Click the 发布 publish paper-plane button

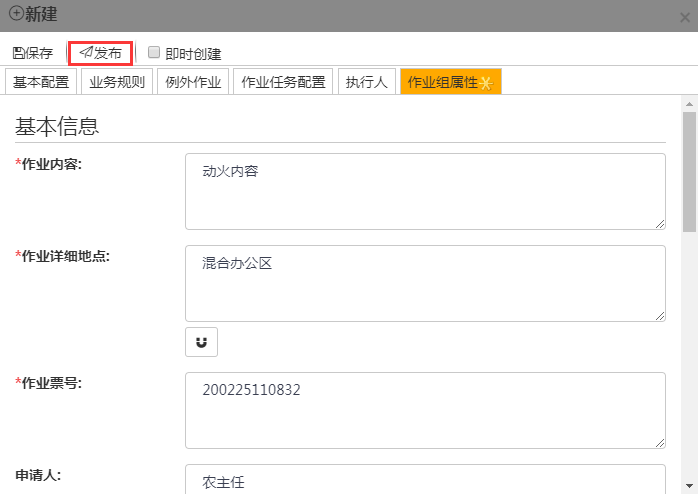click(x=100, y=53)
